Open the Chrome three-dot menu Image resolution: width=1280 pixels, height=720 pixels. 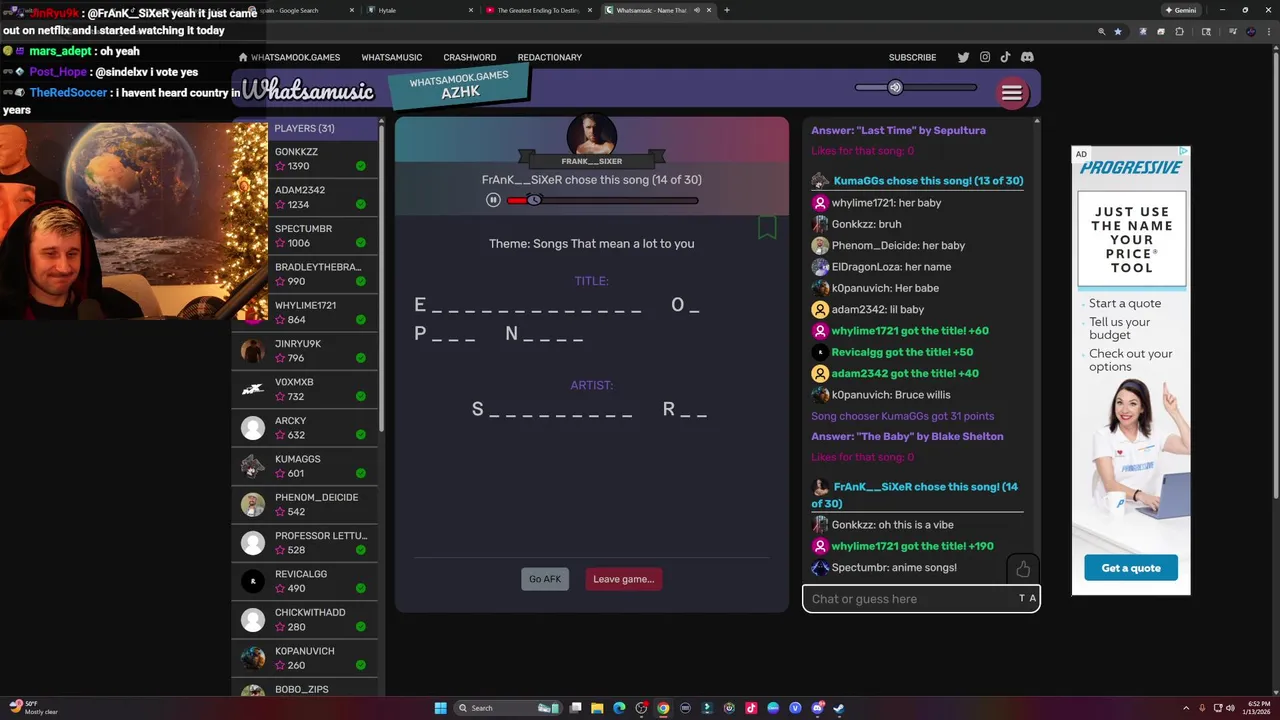[1269, 31]
